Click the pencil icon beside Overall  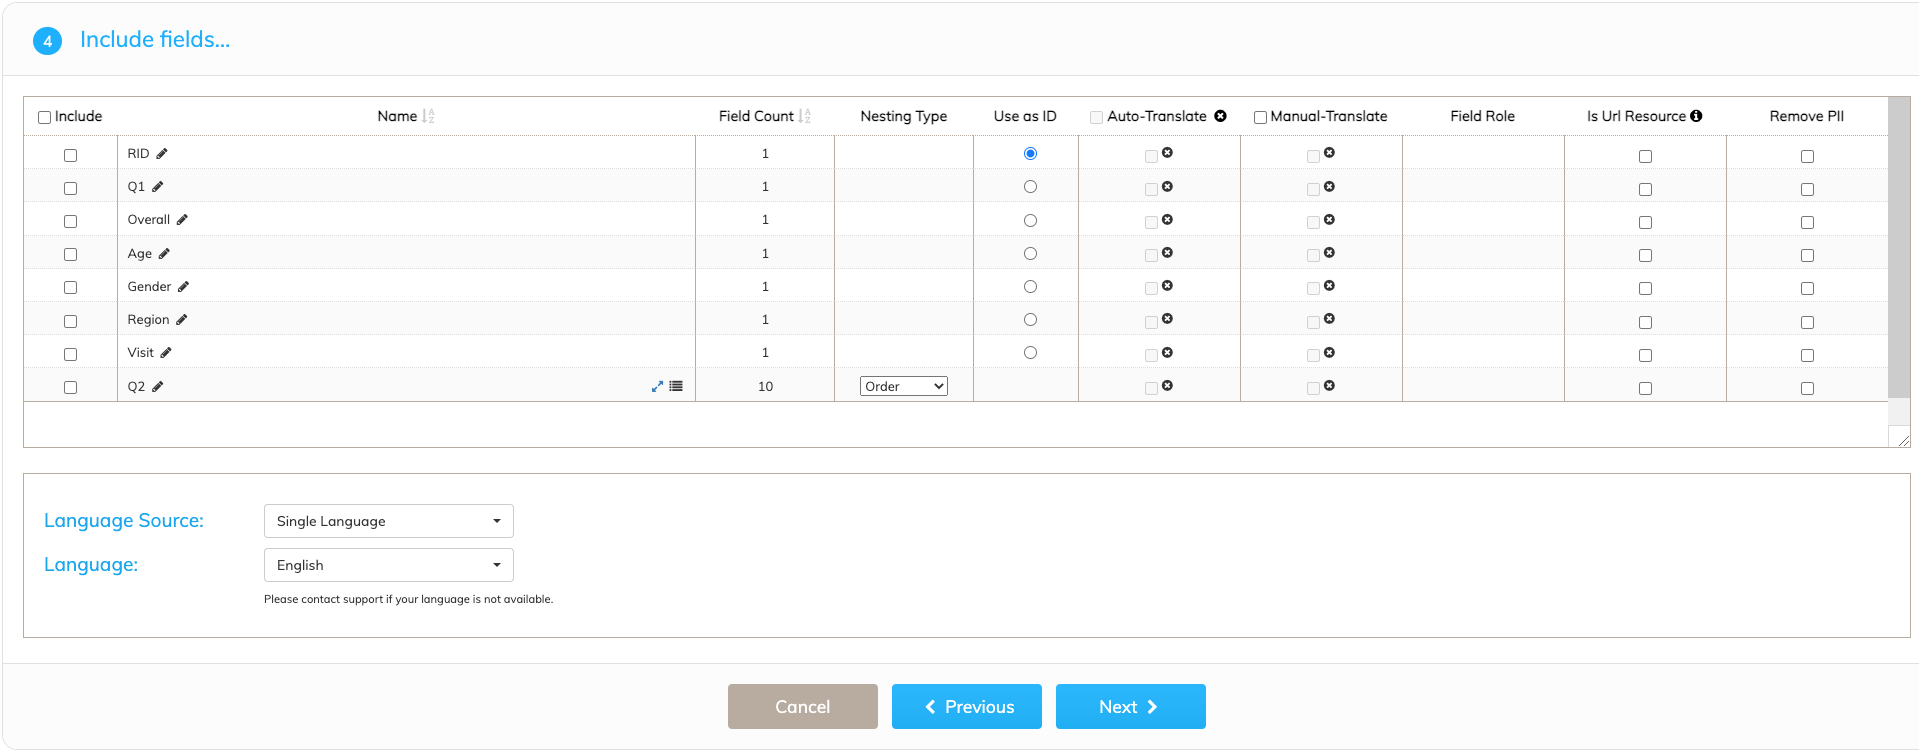click(182, 220)
